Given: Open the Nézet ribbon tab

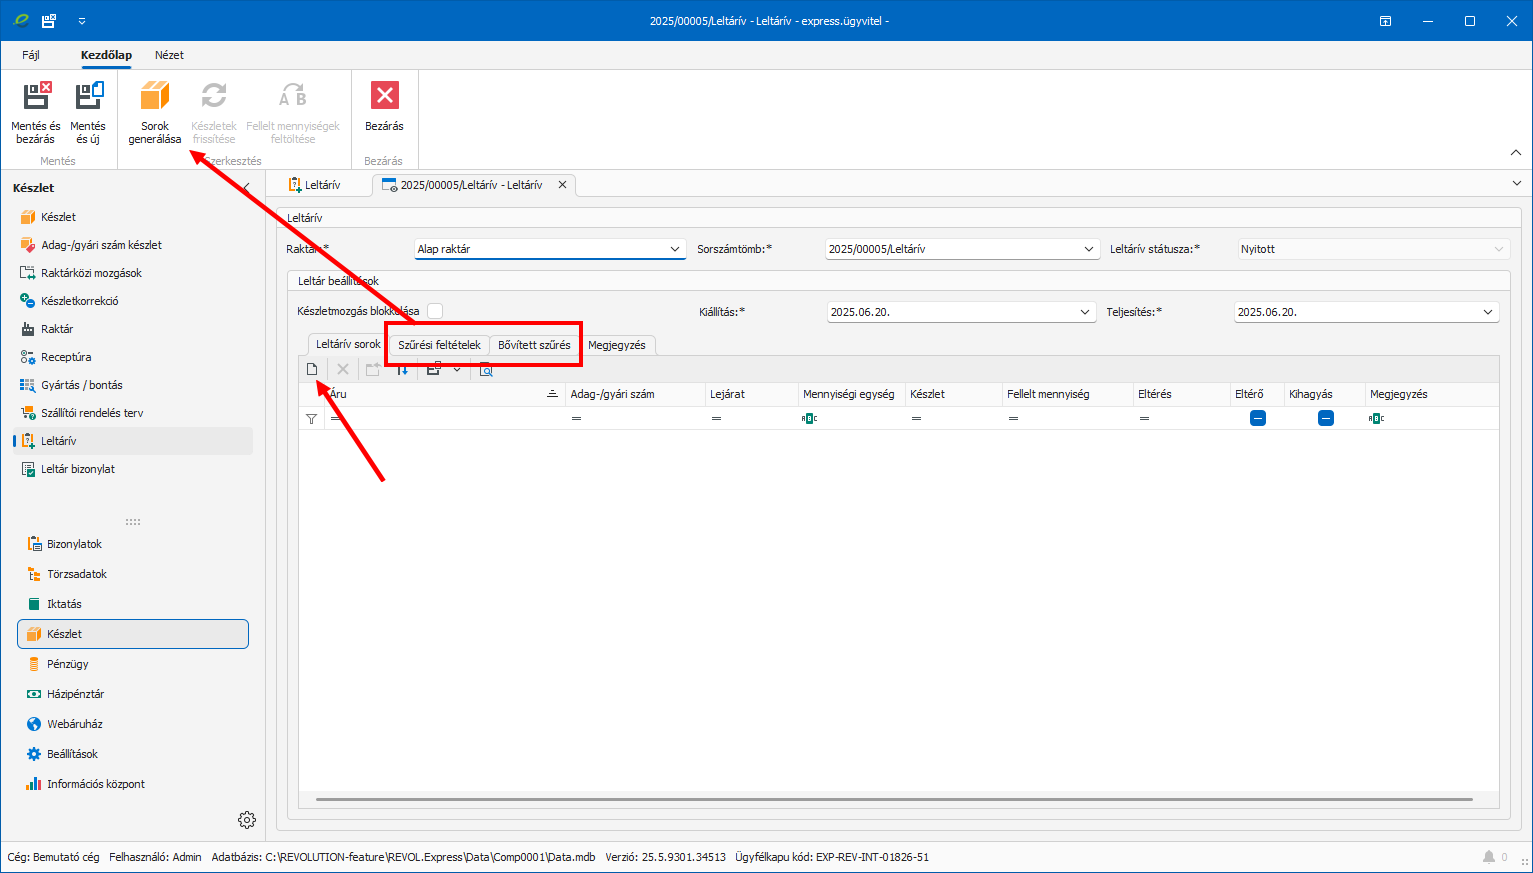Looking at the screenshot, I should click(169, 55).
